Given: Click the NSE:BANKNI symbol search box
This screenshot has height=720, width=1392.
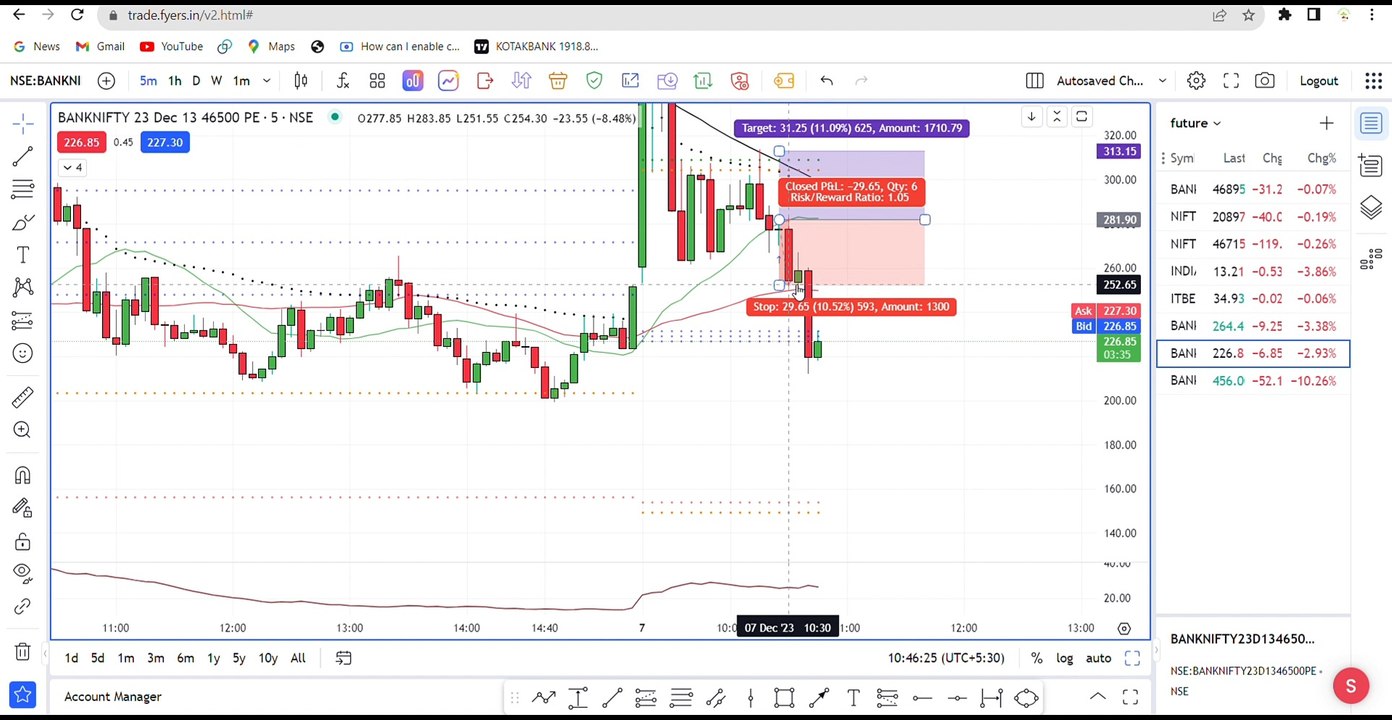Looking at the screenshot, I should pyautogui.click(x=46, y=81).
